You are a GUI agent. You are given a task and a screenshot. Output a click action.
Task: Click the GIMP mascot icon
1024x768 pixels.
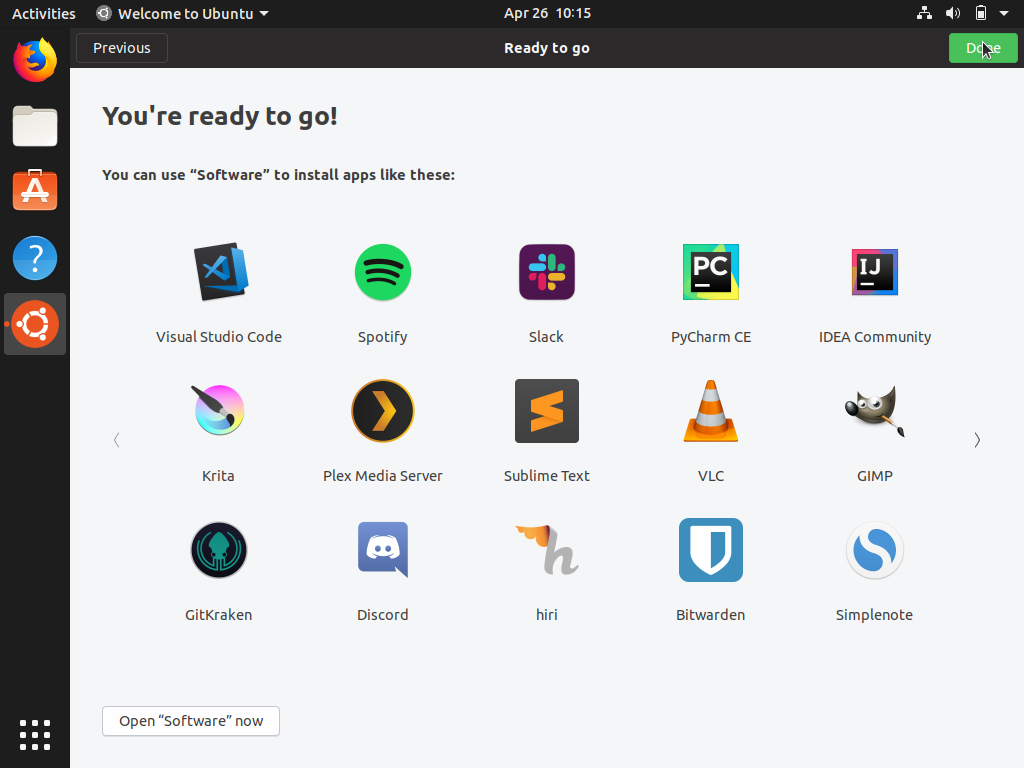874,411
